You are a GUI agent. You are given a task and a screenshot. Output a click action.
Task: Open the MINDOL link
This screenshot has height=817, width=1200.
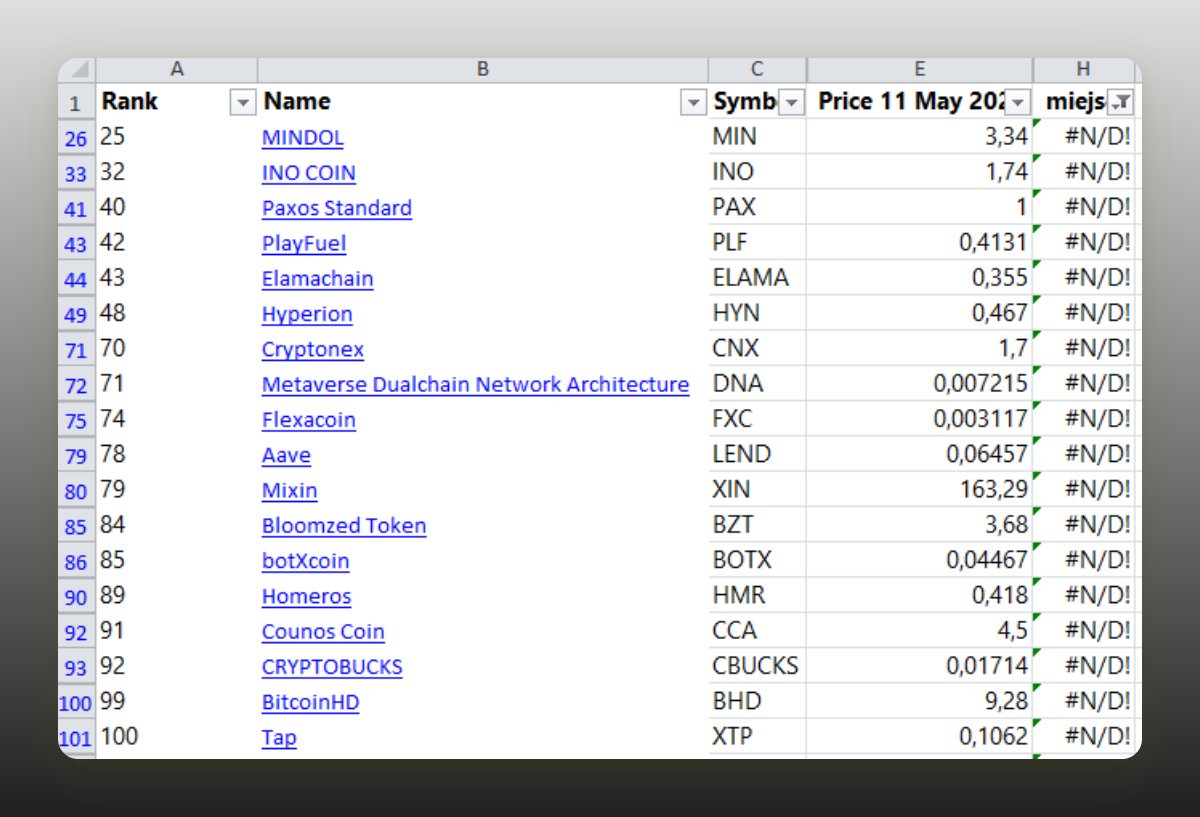click(x=303, y=138)
